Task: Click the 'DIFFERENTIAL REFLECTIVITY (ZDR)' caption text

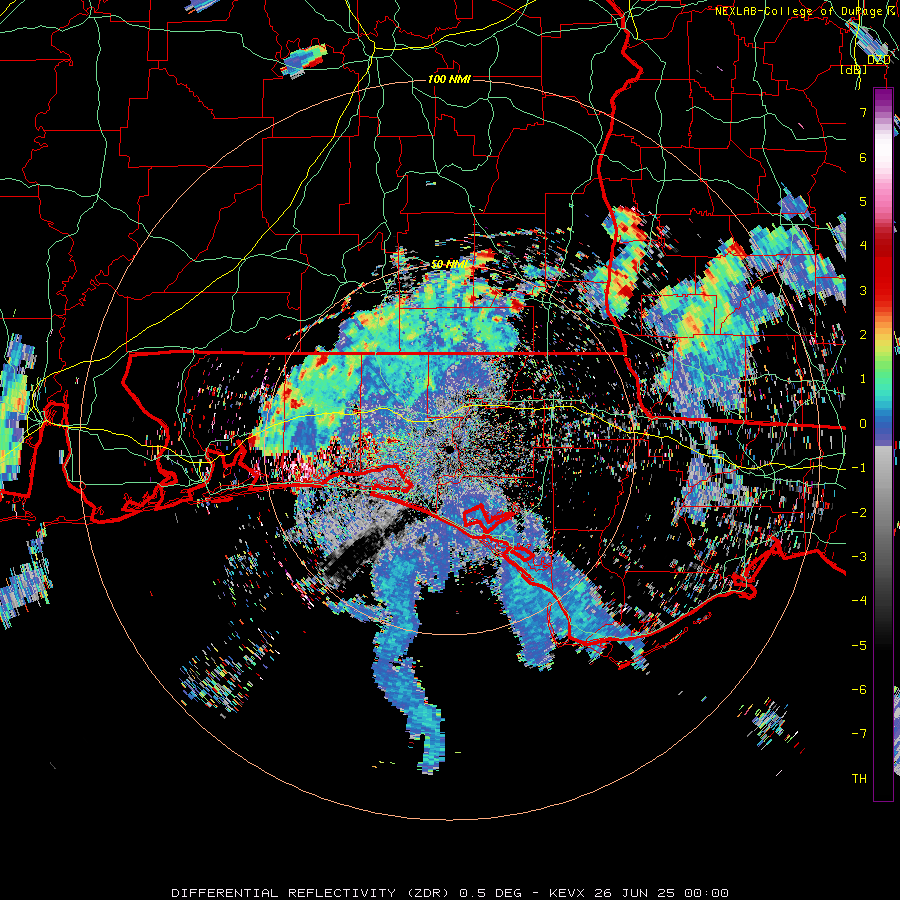Action: coord(313,893)
